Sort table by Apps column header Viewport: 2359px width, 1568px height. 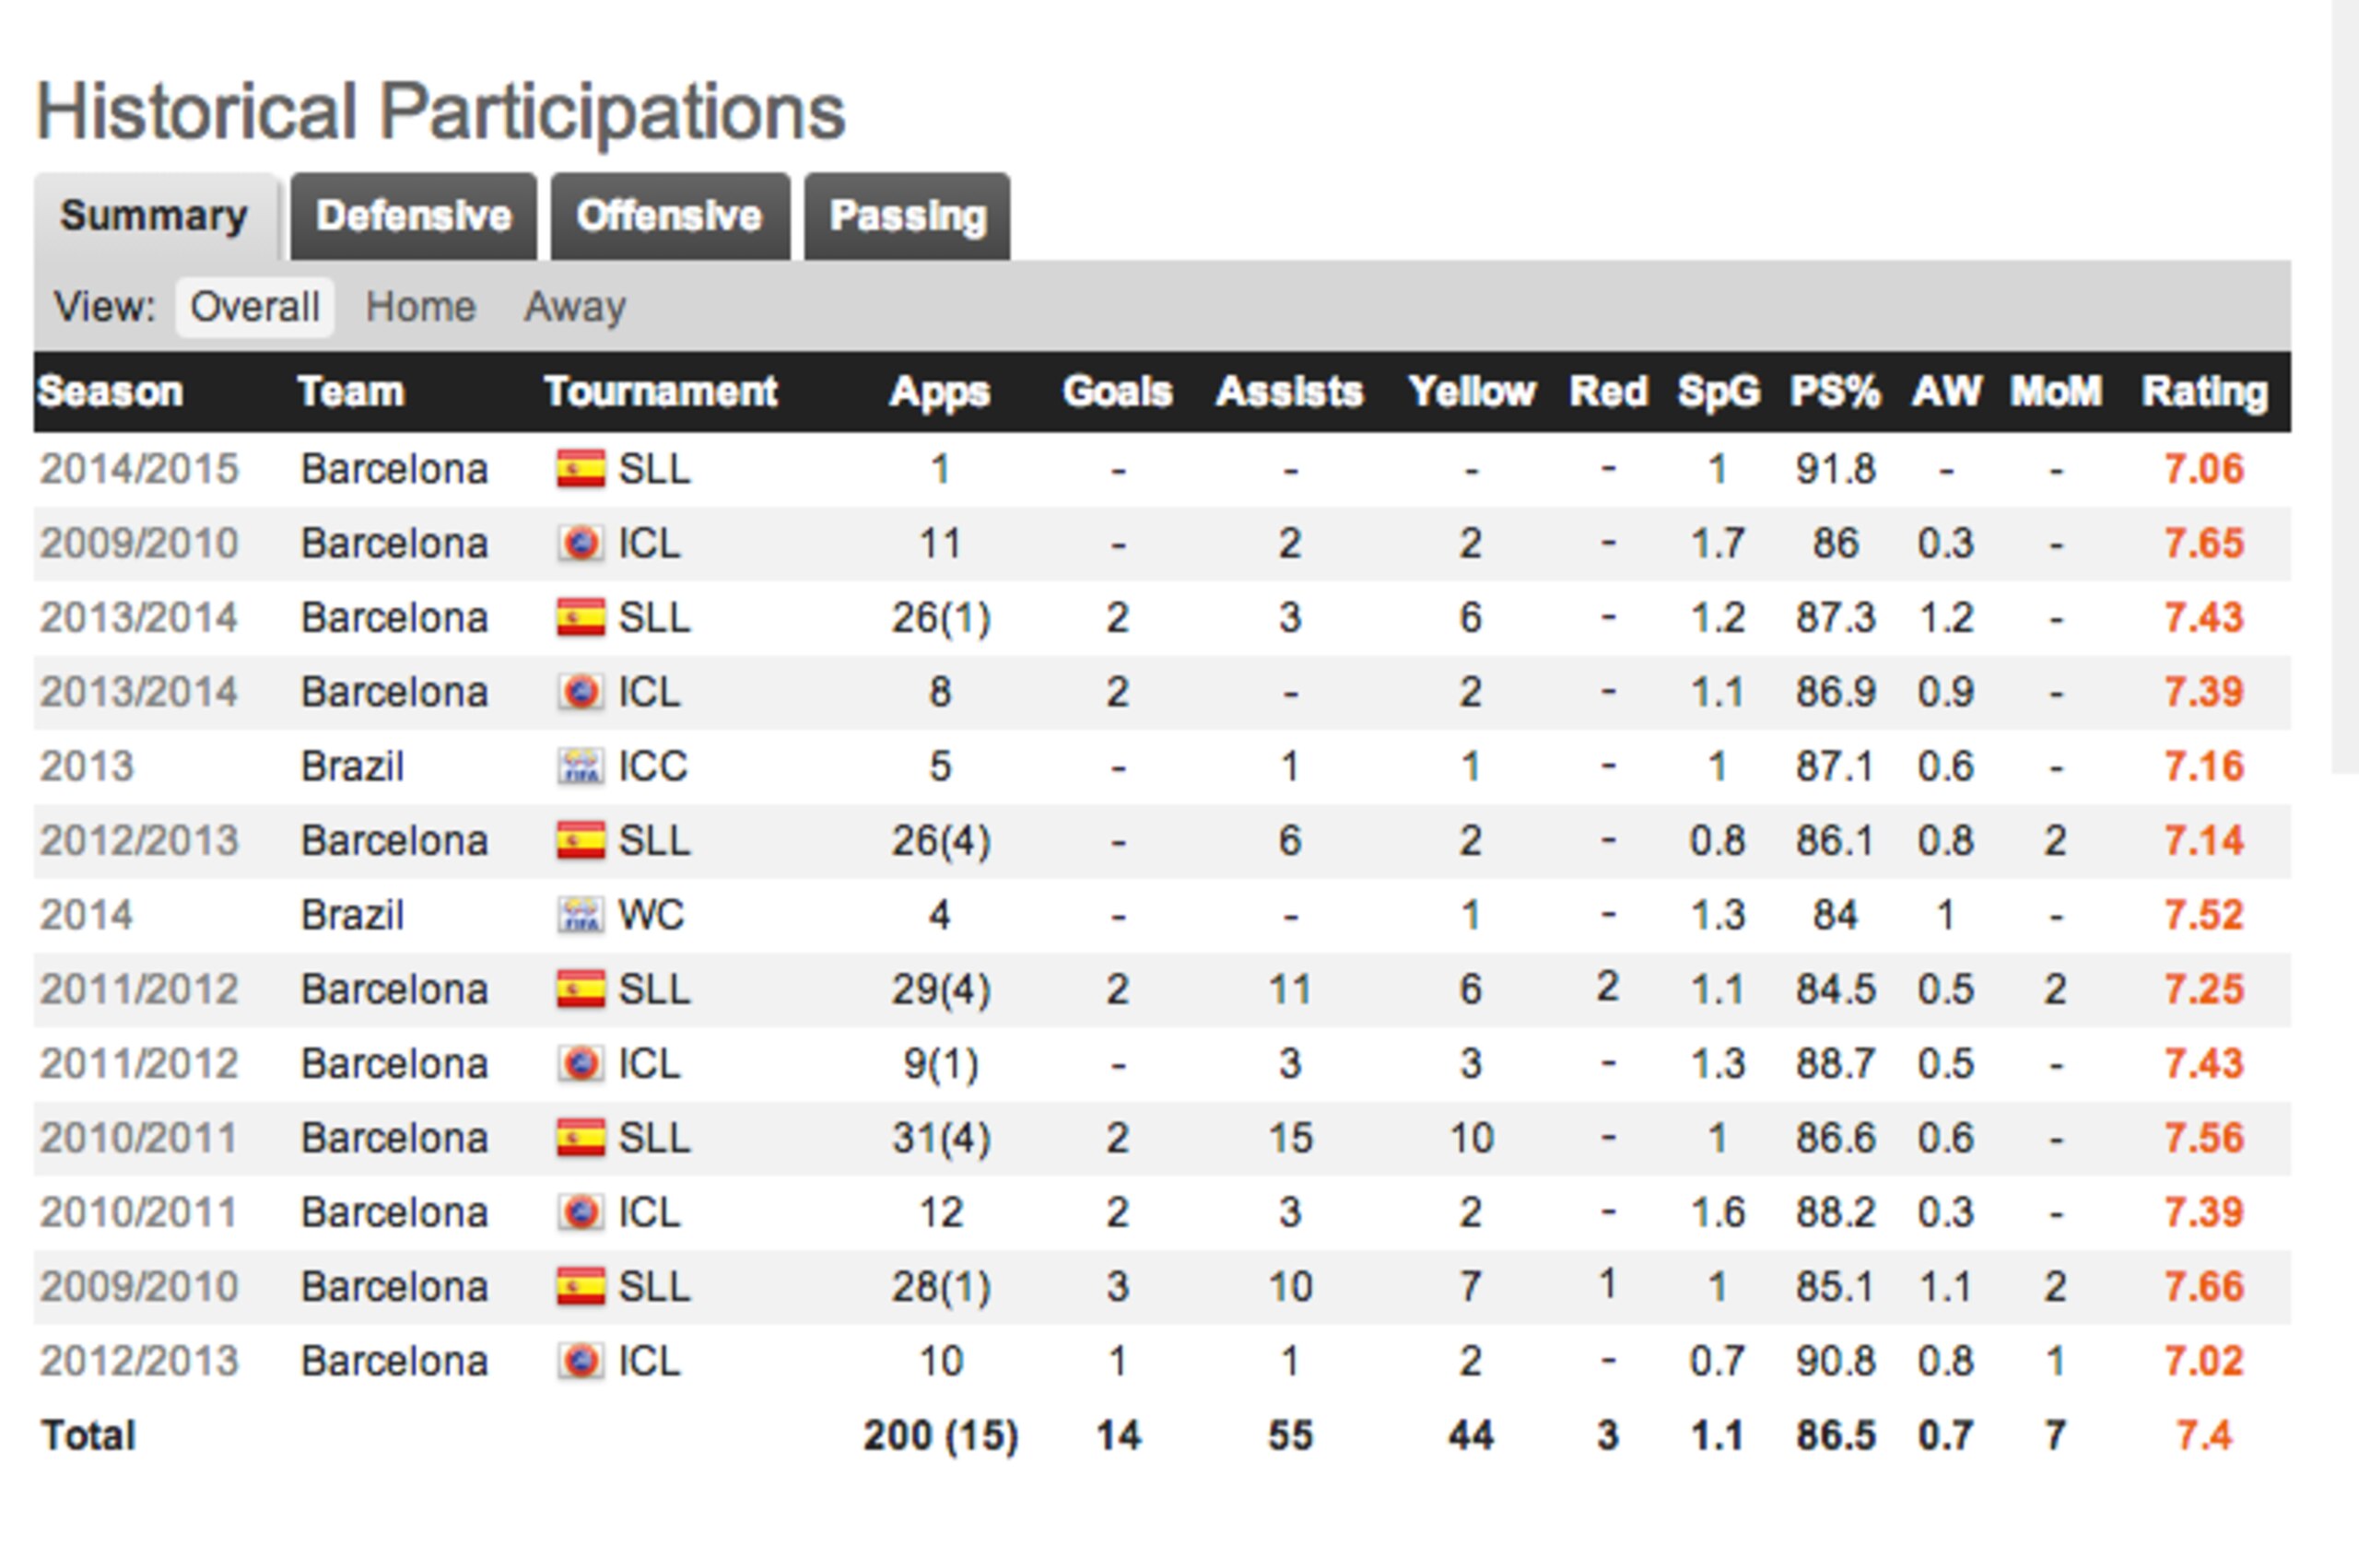pos(940,391)
